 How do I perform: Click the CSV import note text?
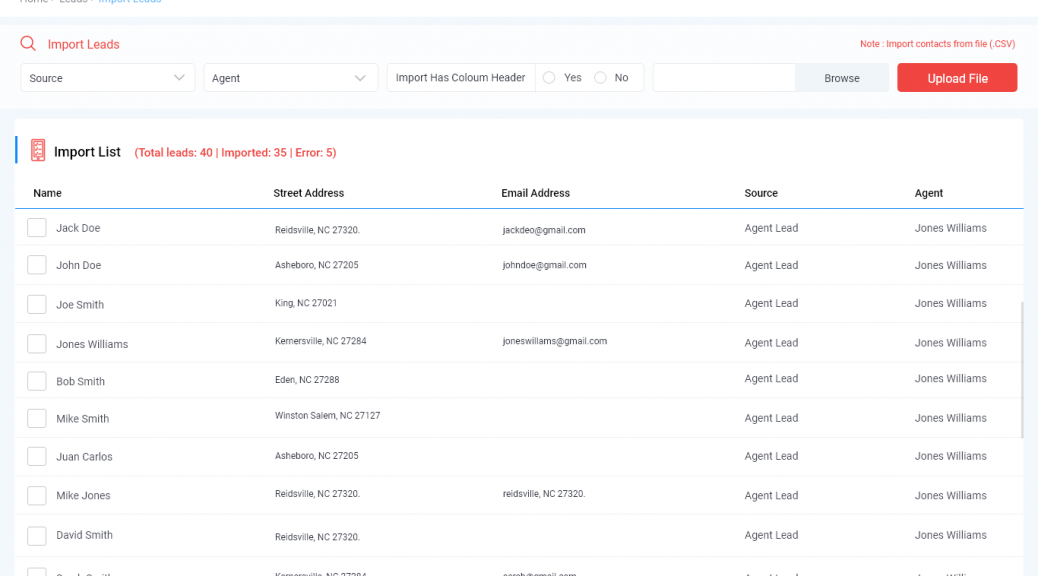pyautogui.click(x=937, y=44)
